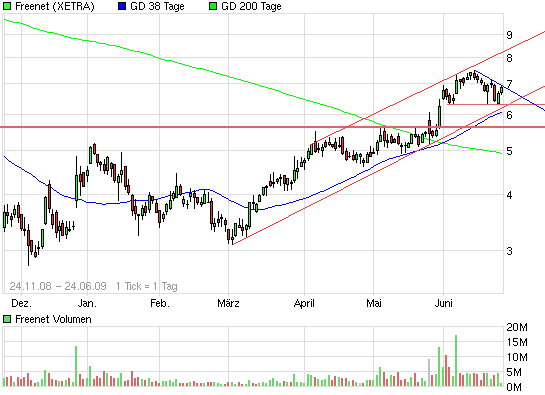Screen dimensions: 545x395
Task: Click the green GD 200 Tage legend swatch
Action: click(213, 6)
